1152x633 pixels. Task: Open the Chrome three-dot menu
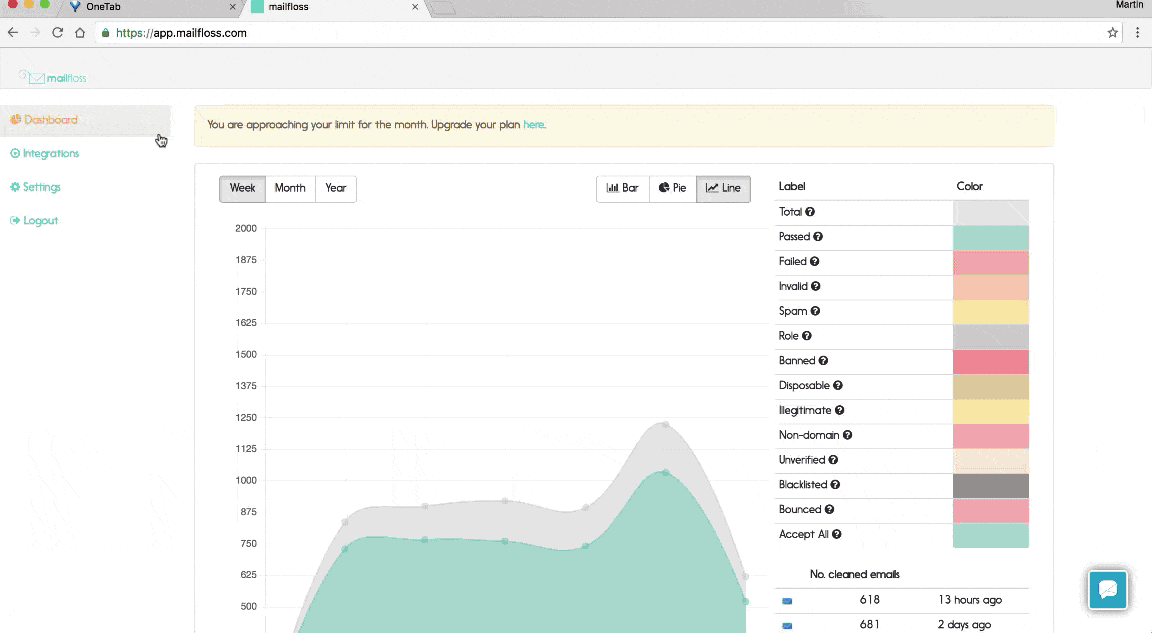coord(1138,32)
